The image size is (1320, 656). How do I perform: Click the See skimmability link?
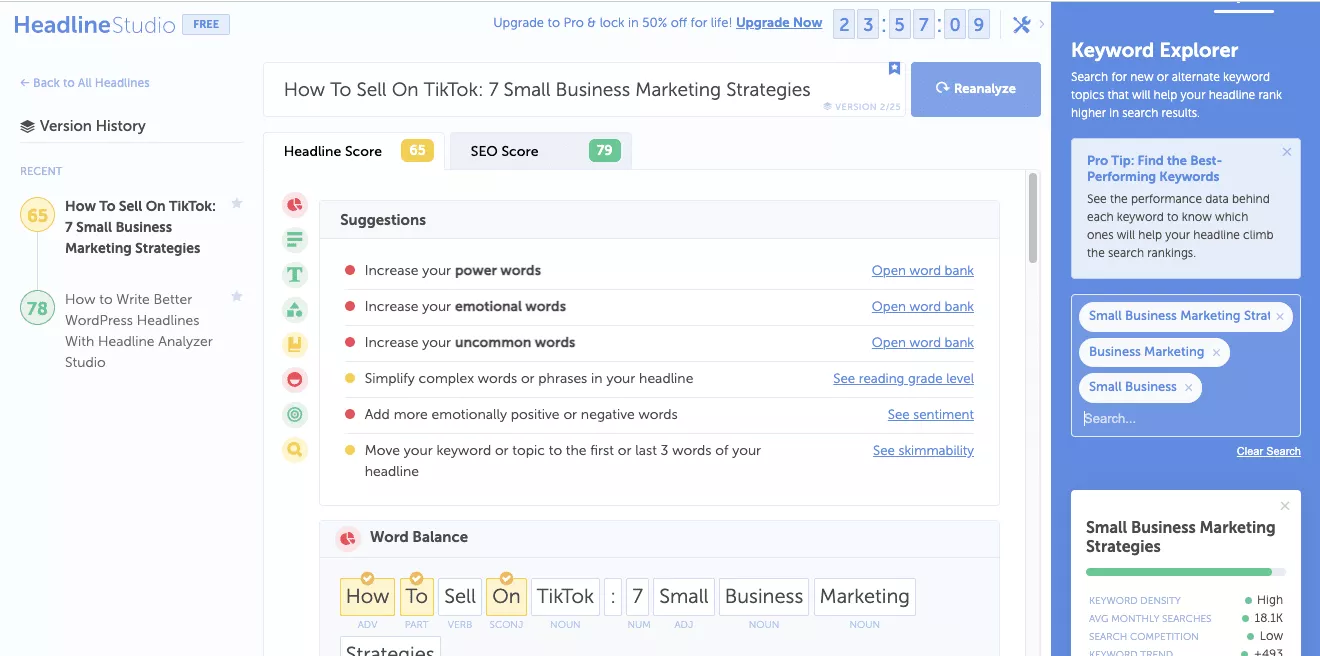tap(924, 451)
